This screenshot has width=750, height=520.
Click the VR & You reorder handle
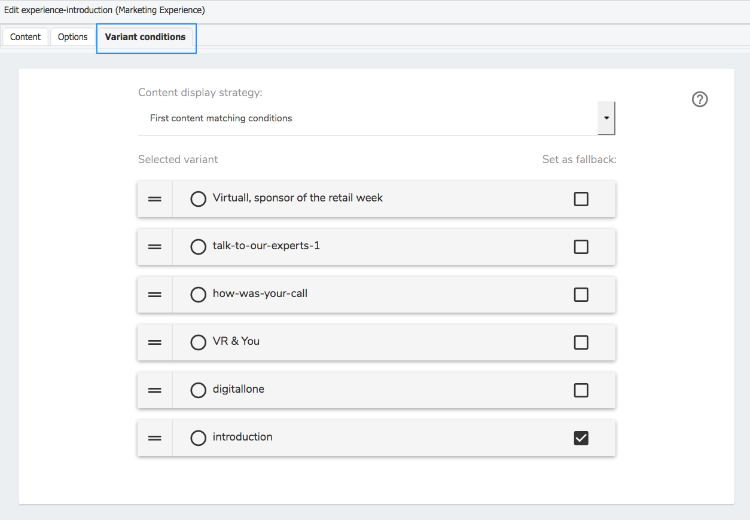point(154,343)
